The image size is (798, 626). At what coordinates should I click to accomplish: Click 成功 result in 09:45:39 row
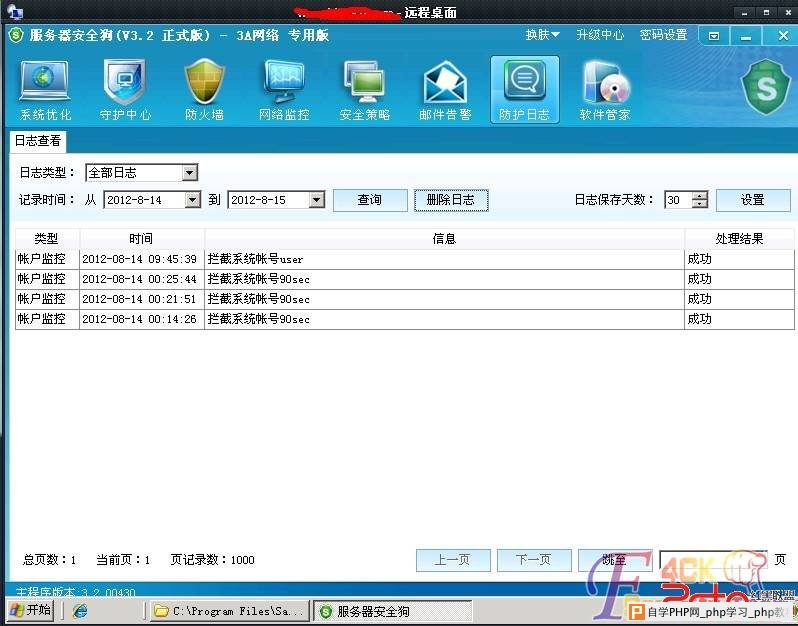pyautogui.click(x=739, y=259)
